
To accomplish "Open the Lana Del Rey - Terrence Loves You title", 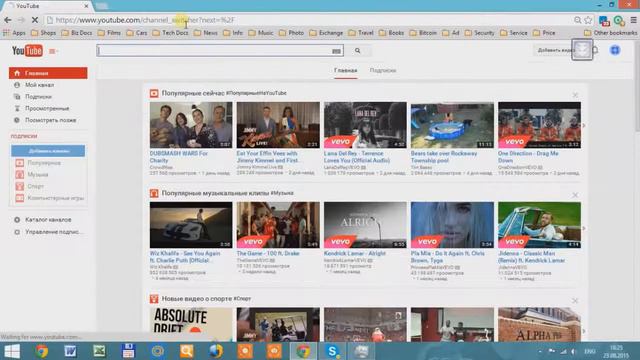I will (357, 157).
